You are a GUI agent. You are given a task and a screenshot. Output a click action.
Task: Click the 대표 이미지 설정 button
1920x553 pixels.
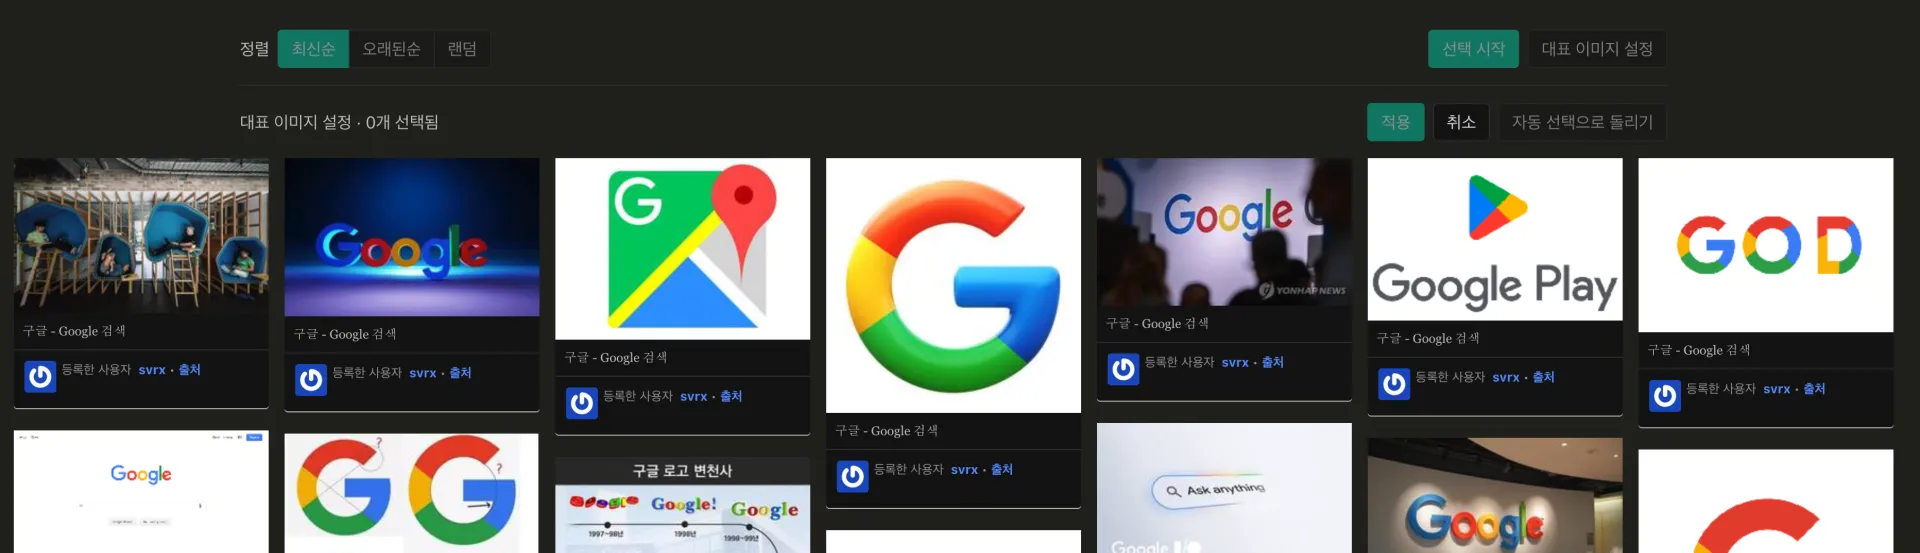pos(1597,49)
